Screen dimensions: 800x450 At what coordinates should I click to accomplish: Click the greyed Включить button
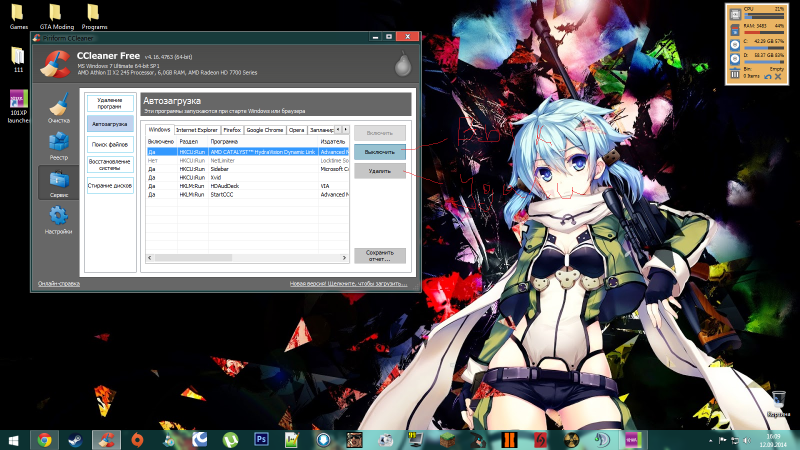coord(380,133)
